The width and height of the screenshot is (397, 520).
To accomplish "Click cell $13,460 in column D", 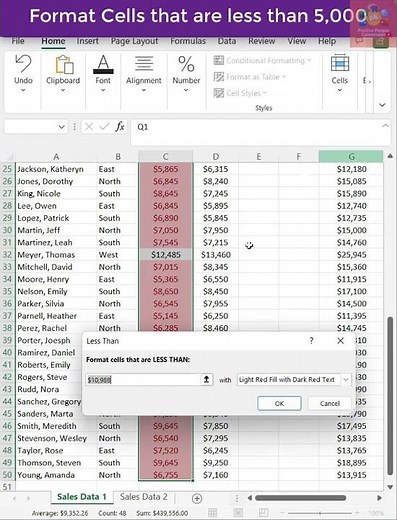I will click(216, 255).
